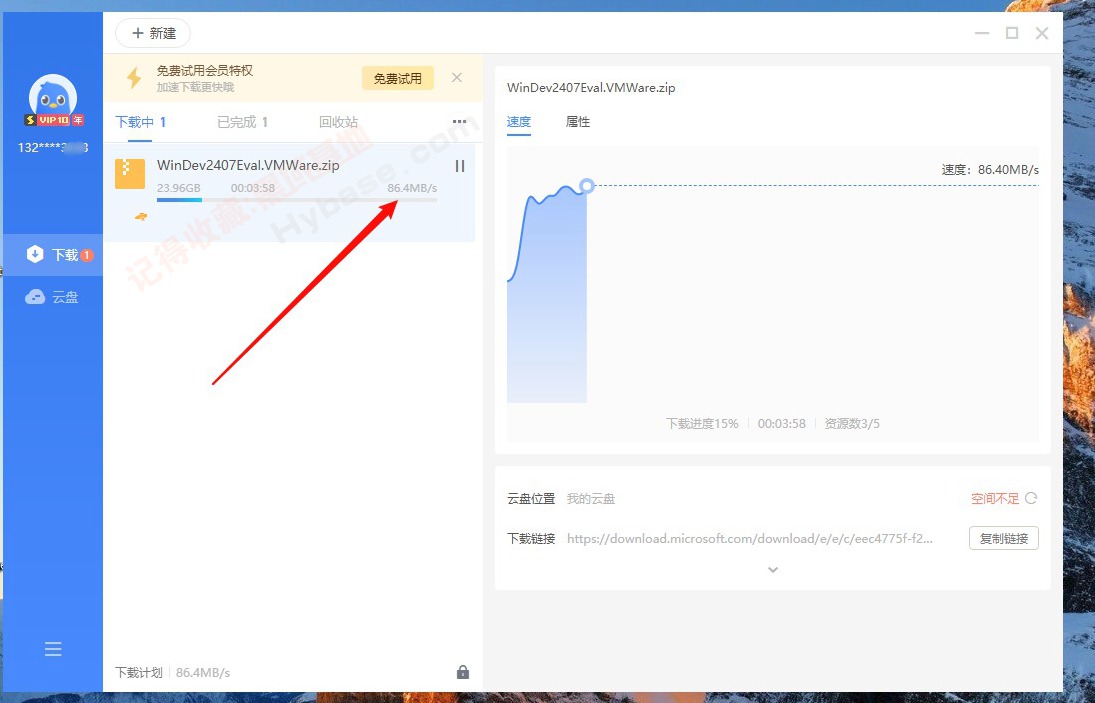
Task: Click the download link URL text
Action: point(749,538)
